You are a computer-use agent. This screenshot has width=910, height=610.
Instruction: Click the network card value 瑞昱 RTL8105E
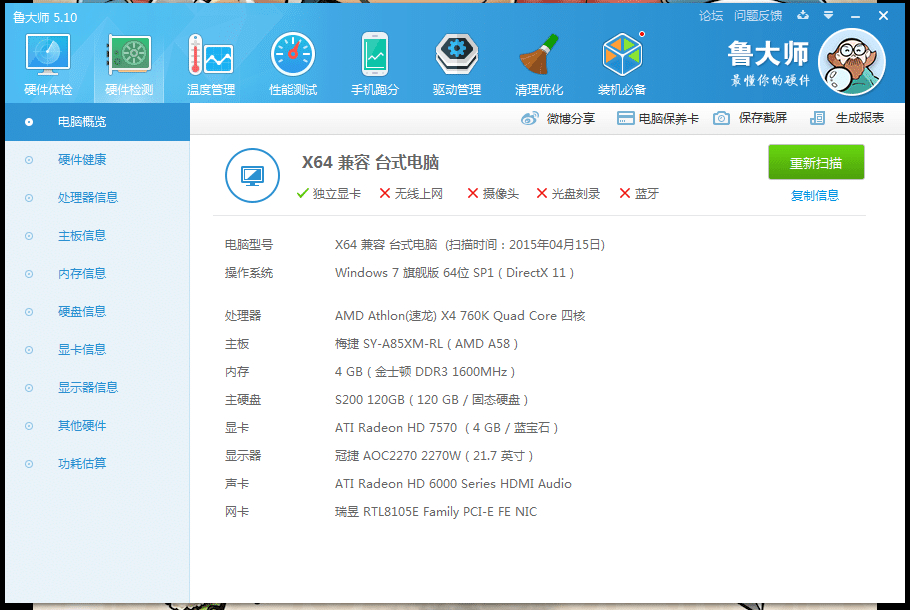click(436, 511)
